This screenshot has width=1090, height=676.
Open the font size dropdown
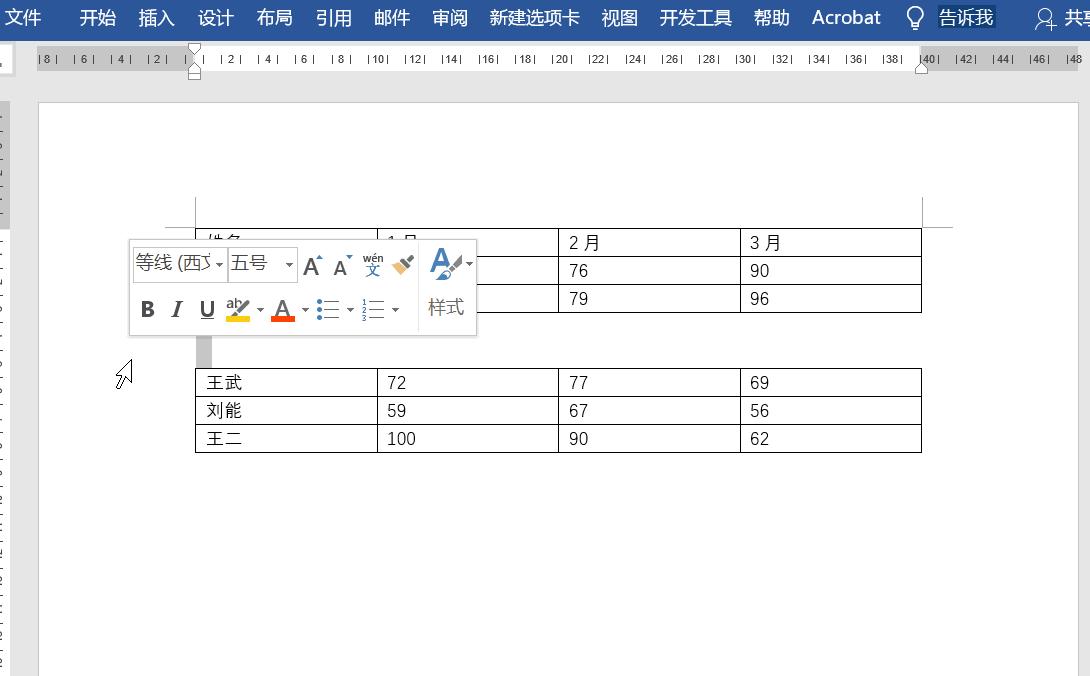(x=290, y=263)
